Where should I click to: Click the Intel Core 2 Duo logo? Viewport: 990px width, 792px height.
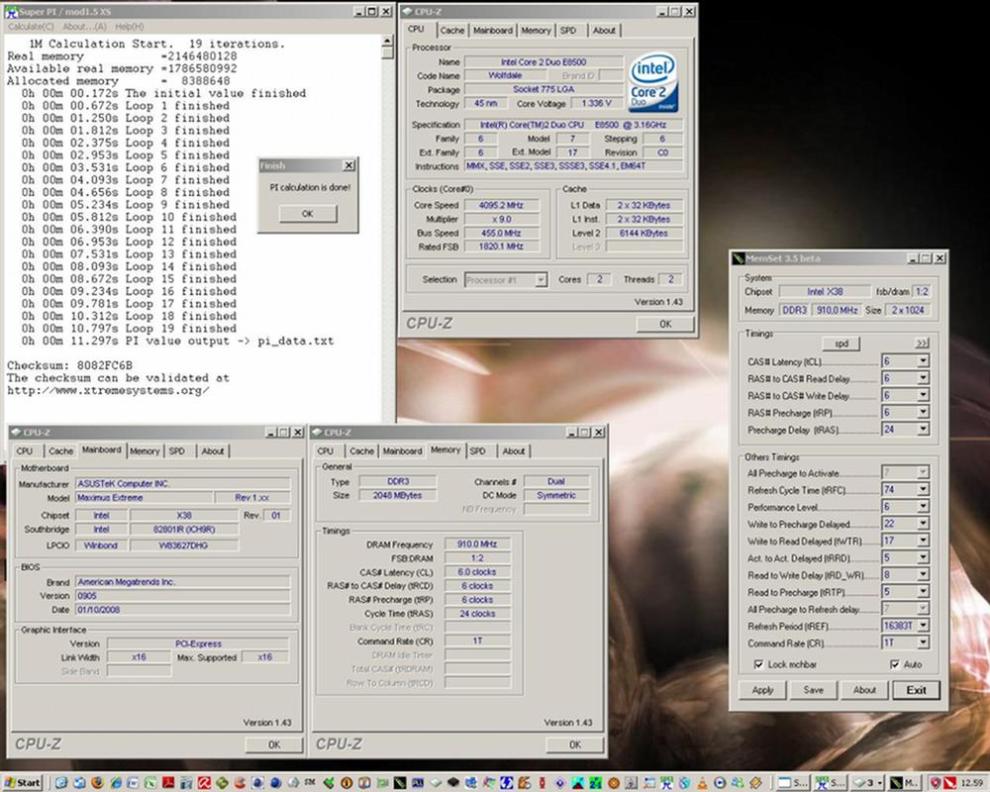[x=655, y=82]
